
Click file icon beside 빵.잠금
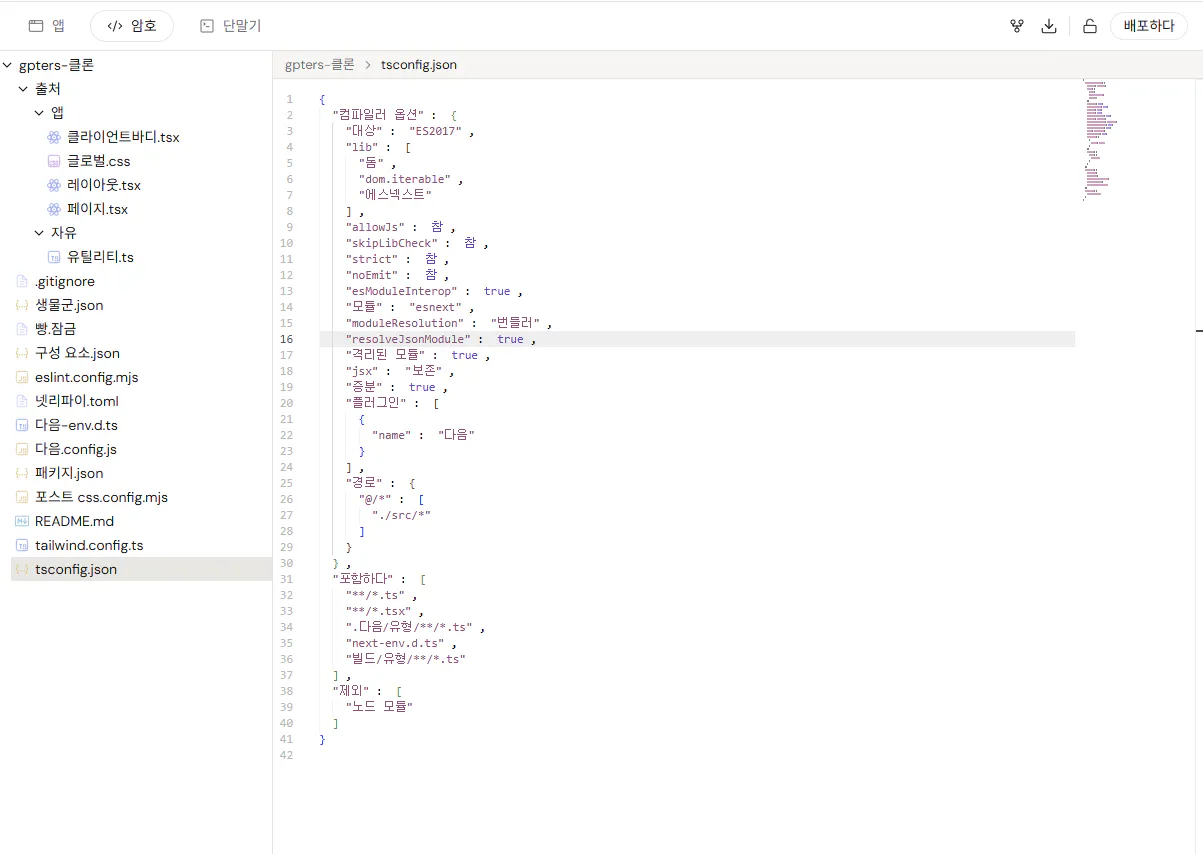pos(22,329)
